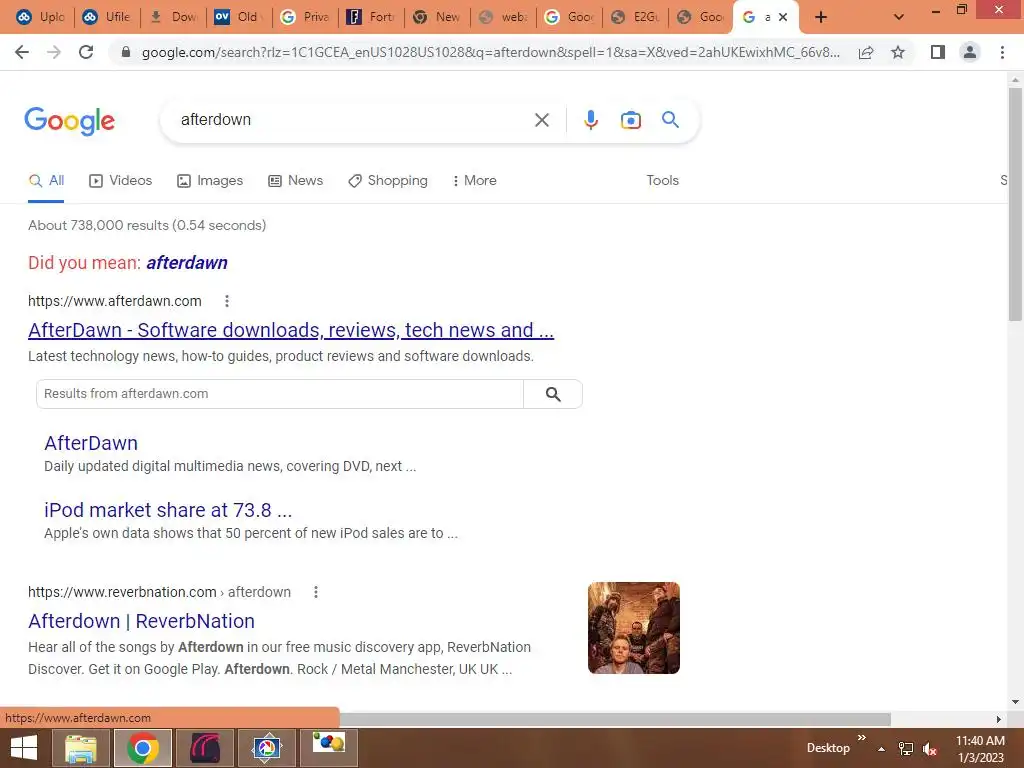Bookmark this page with the star

tap(898, 52)
